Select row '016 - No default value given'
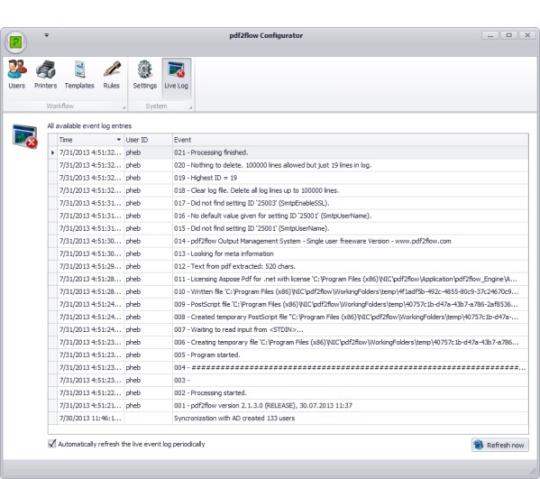The height and width of the screenshot is (479, 540). [288, 216]
